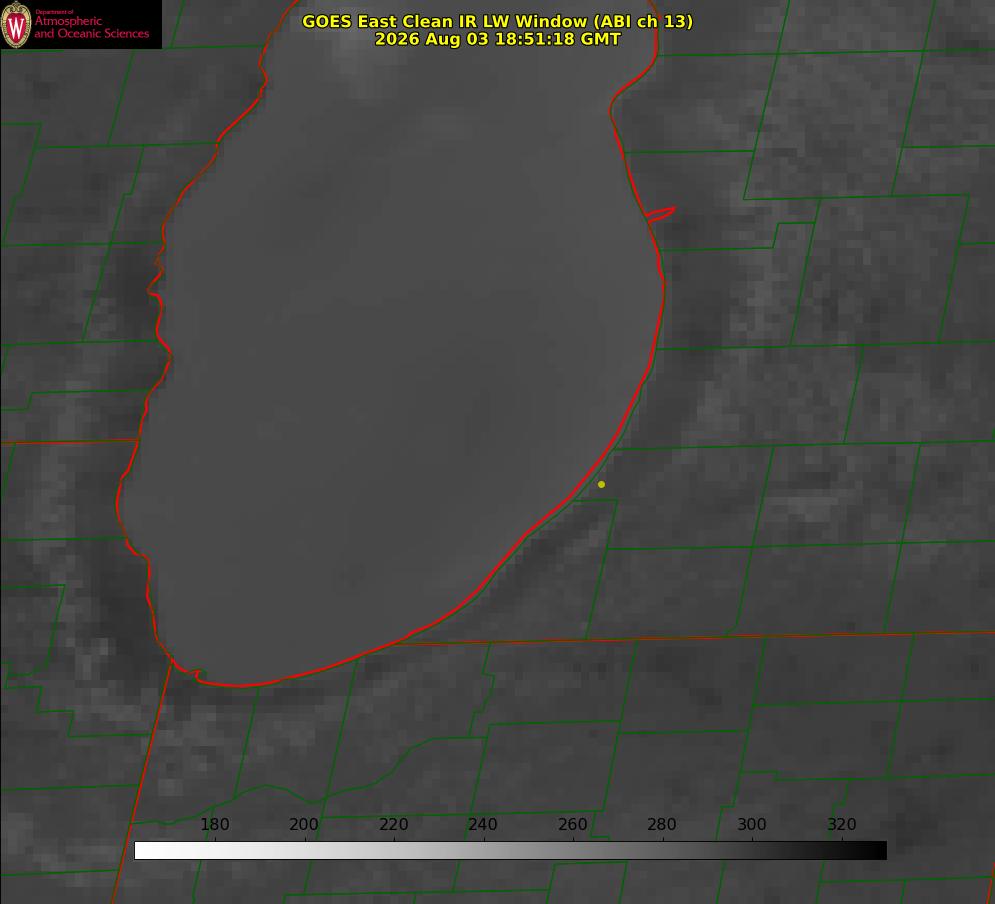Click the 240 tick label on the colorbar

click(483, 824)
